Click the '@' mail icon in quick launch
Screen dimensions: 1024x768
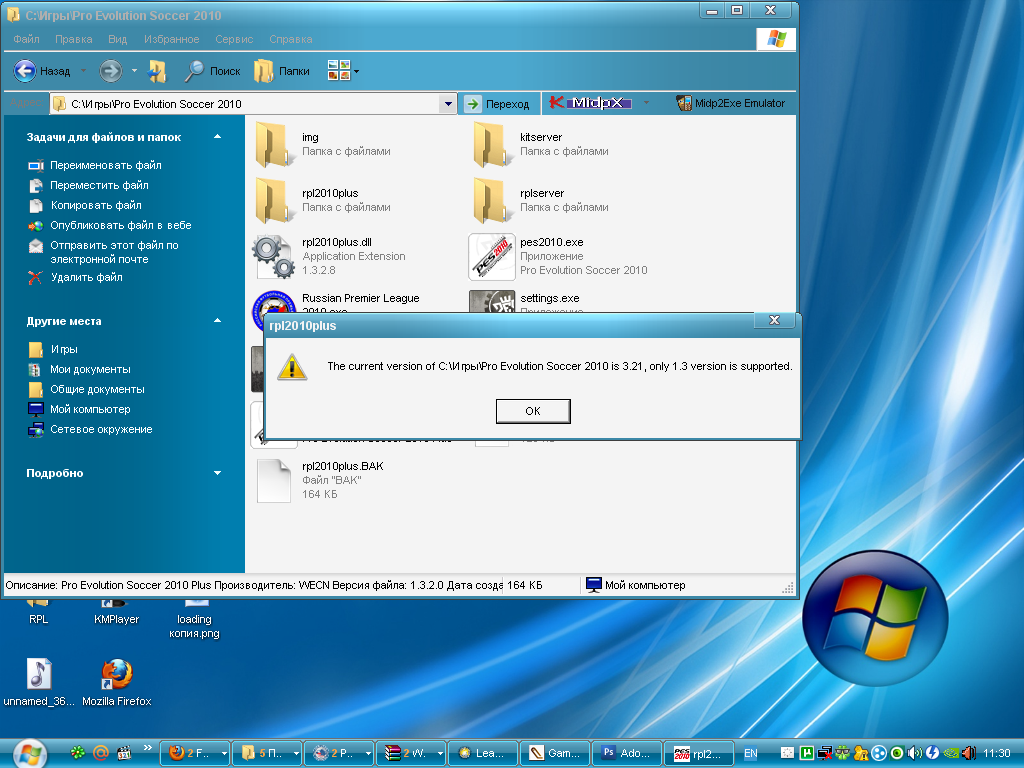tap(101, 753)
